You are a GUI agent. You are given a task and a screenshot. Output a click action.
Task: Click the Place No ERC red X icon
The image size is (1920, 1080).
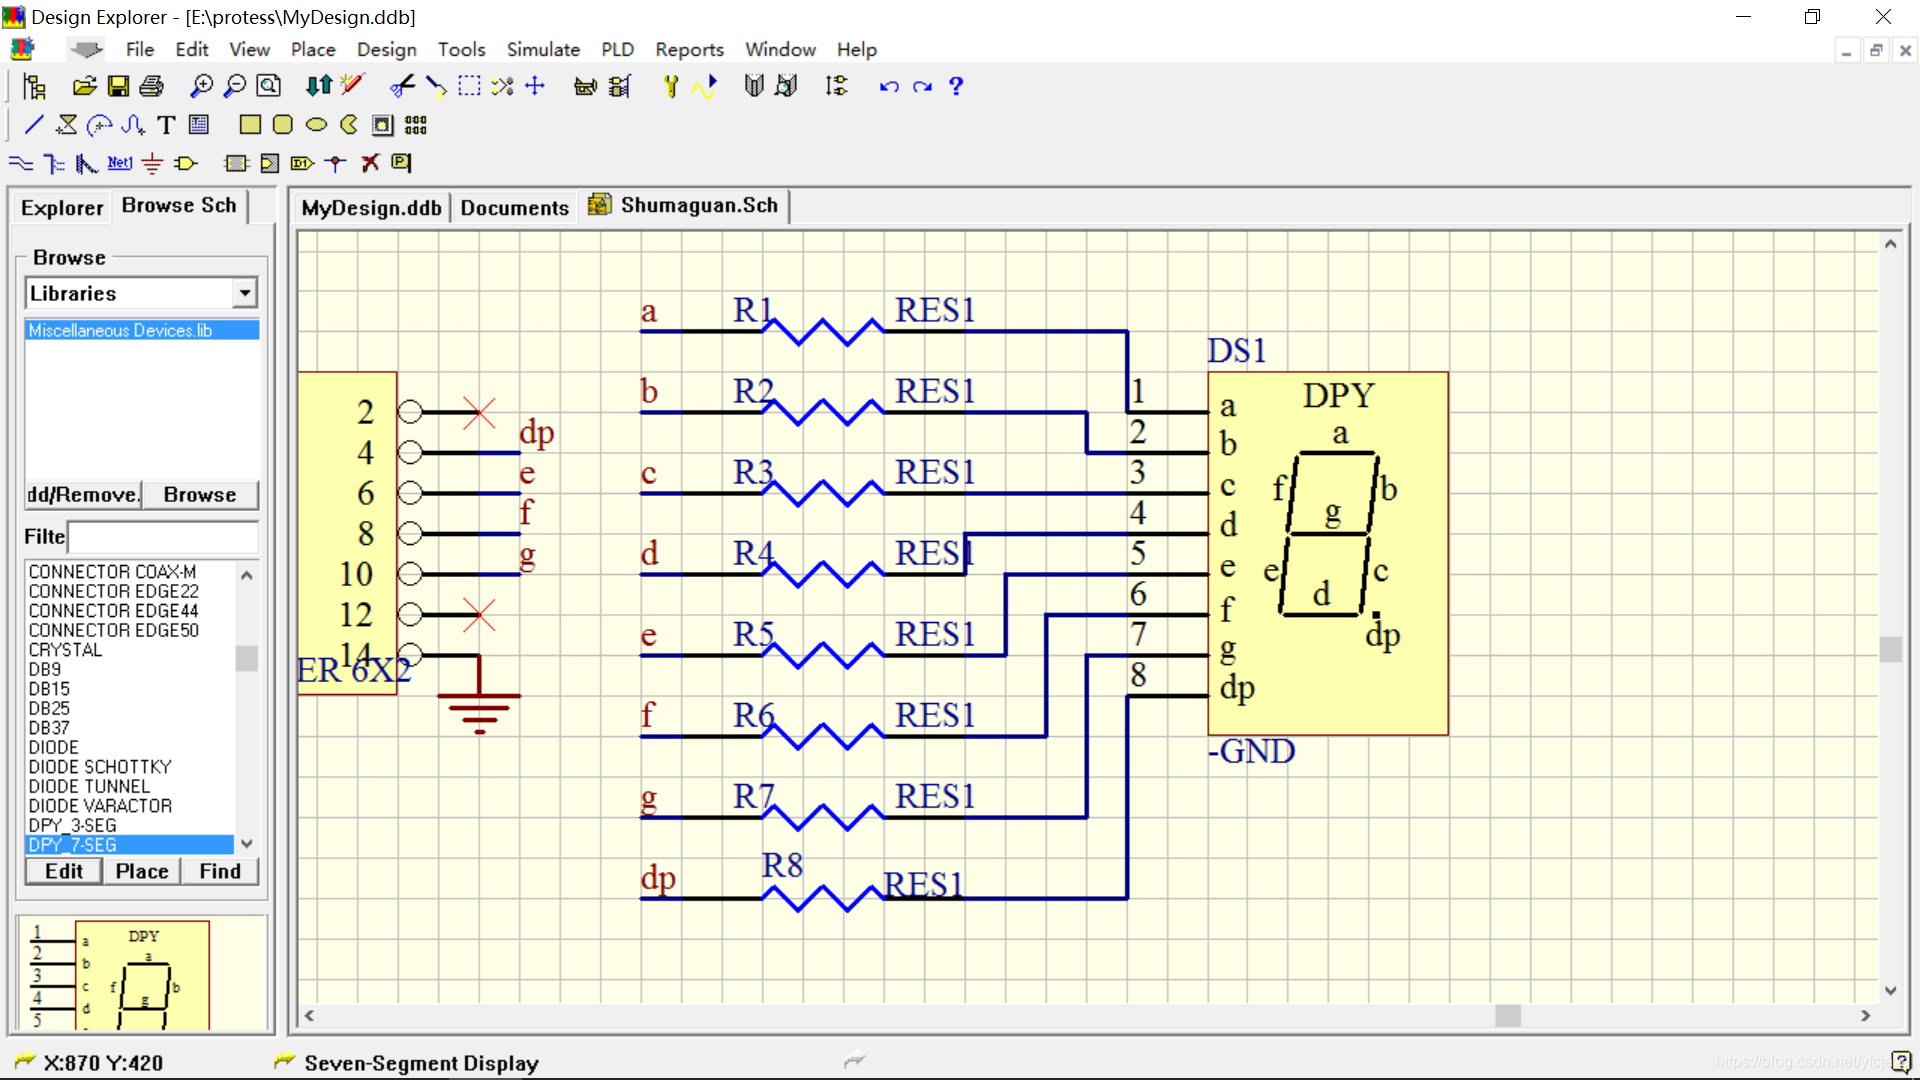click(x=370, y=163)
